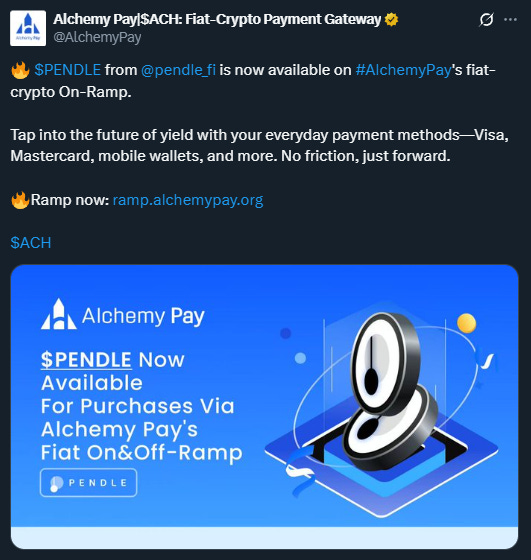Click the underlined $PENDLE banner heading
The width and height of the screenshot is (531, 560).
[86, 360]
